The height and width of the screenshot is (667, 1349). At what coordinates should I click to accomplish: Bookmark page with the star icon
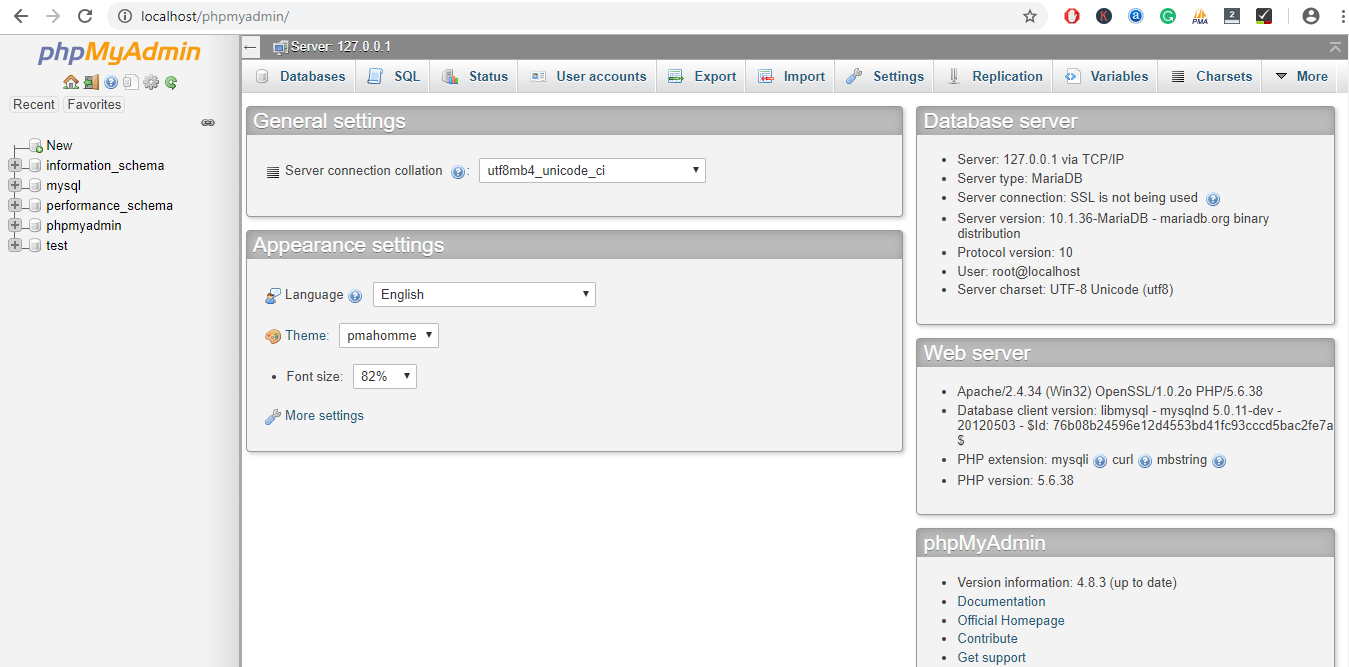pyautogui.click(x=1030, y=16)
